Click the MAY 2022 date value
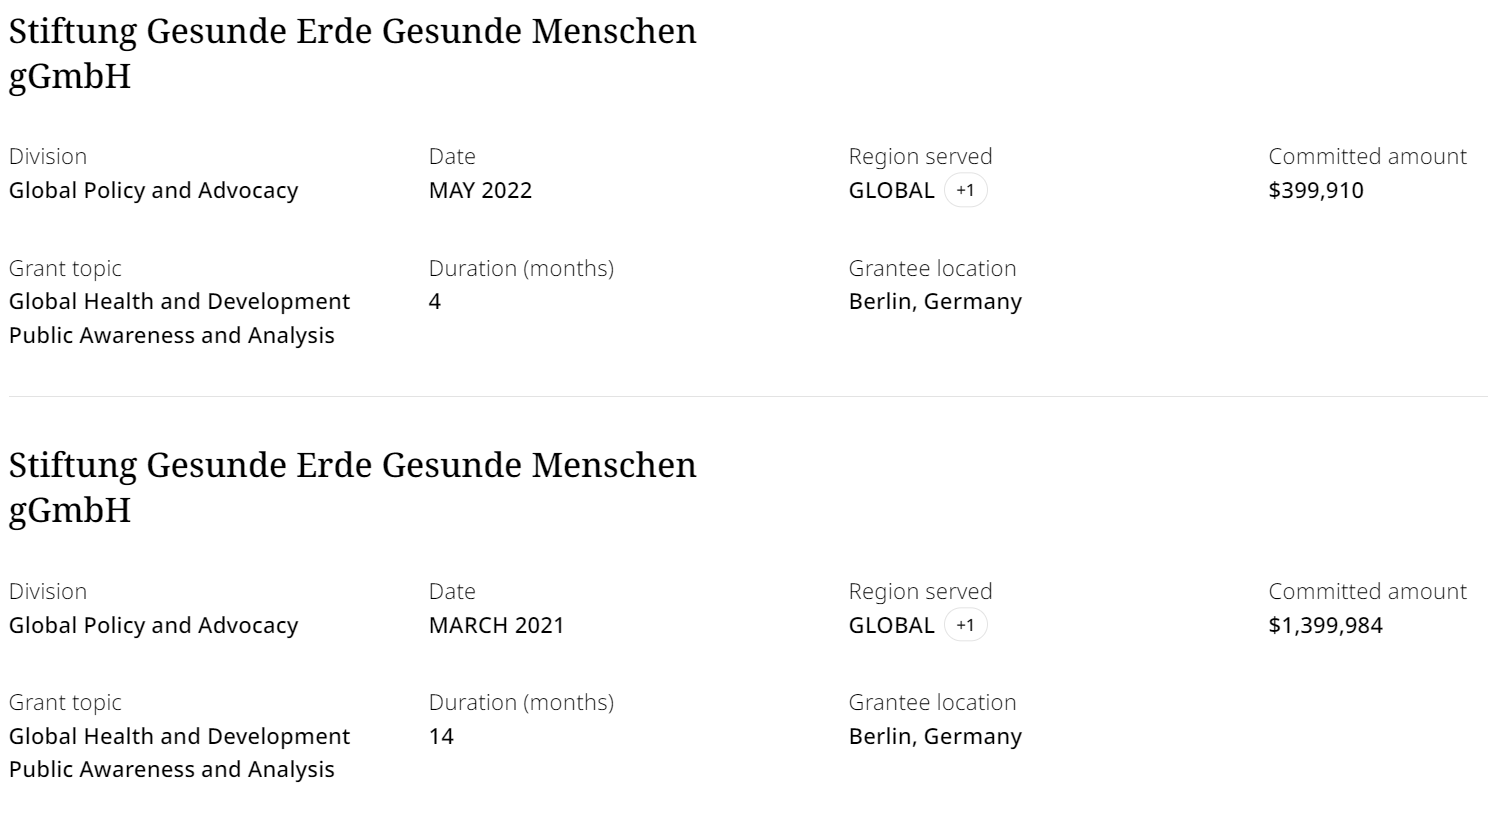 coord(480,190)
